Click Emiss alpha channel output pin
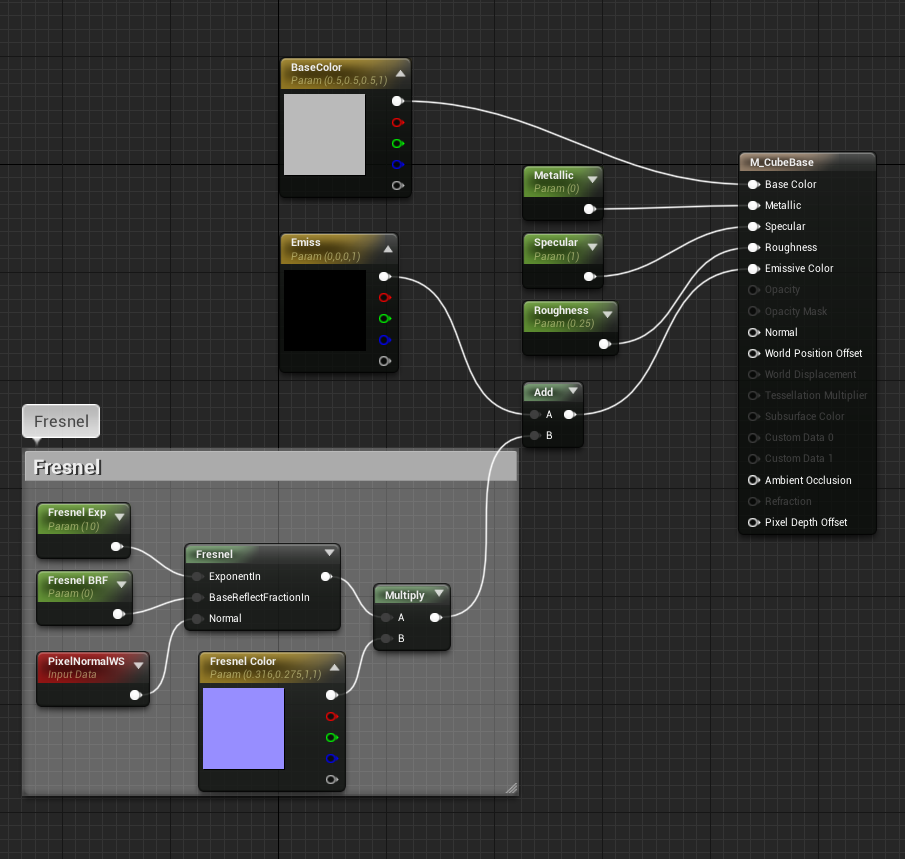The image size is (905, 859). point(385,361)
